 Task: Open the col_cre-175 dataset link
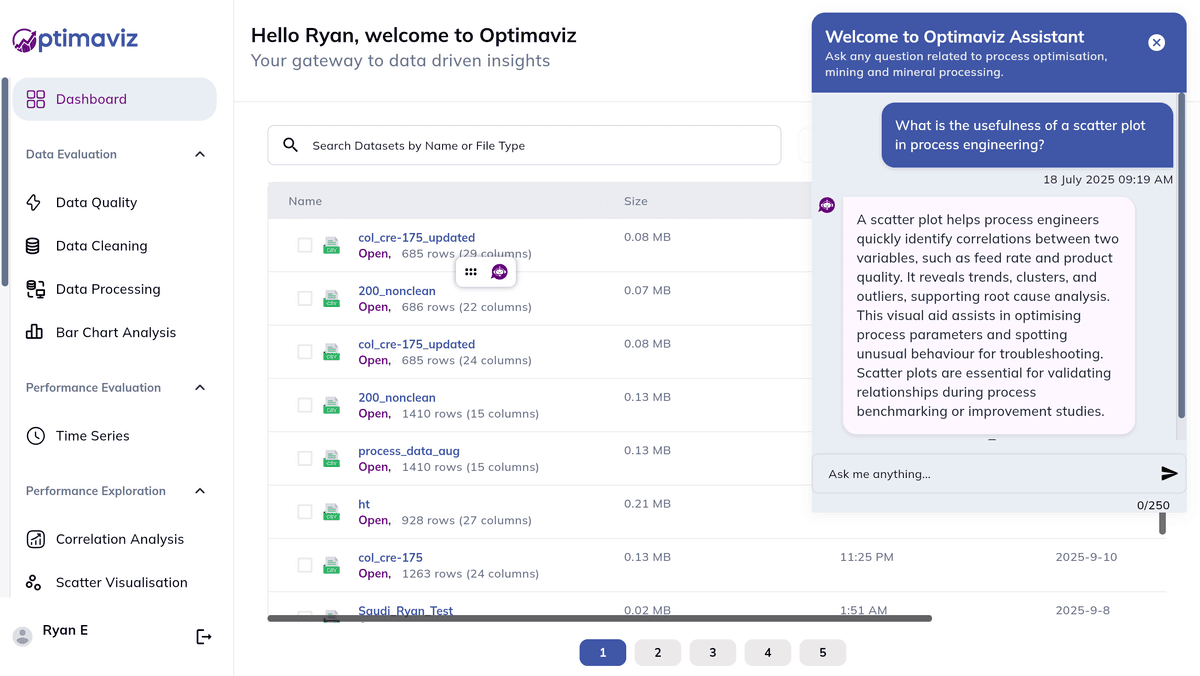point(390,557)
